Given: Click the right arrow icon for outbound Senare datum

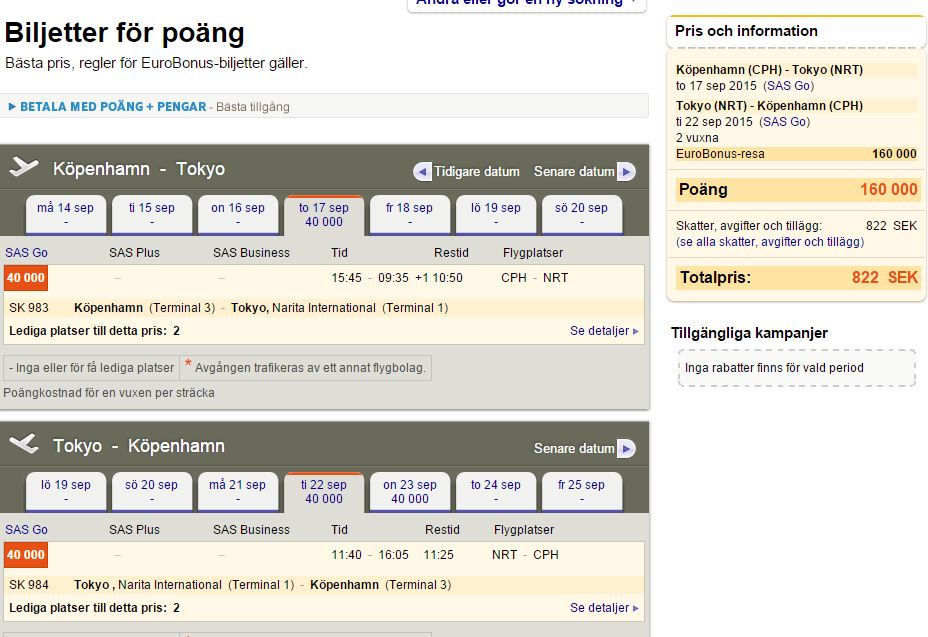Looking at the screenshot, I should pyautogui.click(x=626, y=172).
